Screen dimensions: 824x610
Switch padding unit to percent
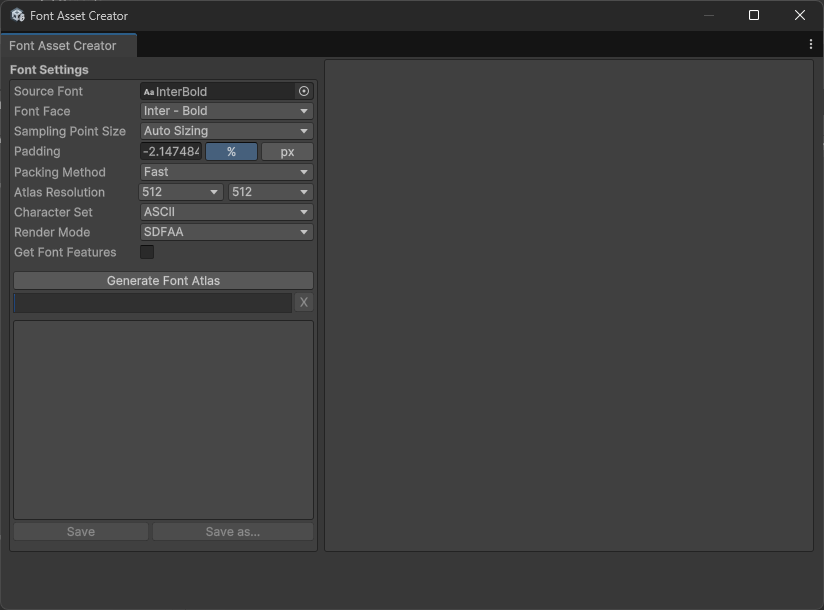(231, 152)
